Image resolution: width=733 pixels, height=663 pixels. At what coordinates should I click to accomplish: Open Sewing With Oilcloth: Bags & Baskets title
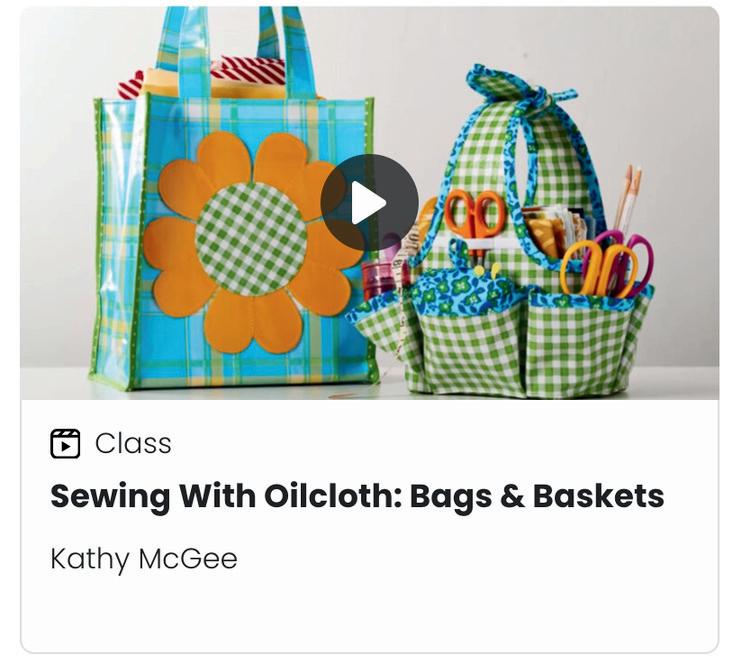[357, 496]
